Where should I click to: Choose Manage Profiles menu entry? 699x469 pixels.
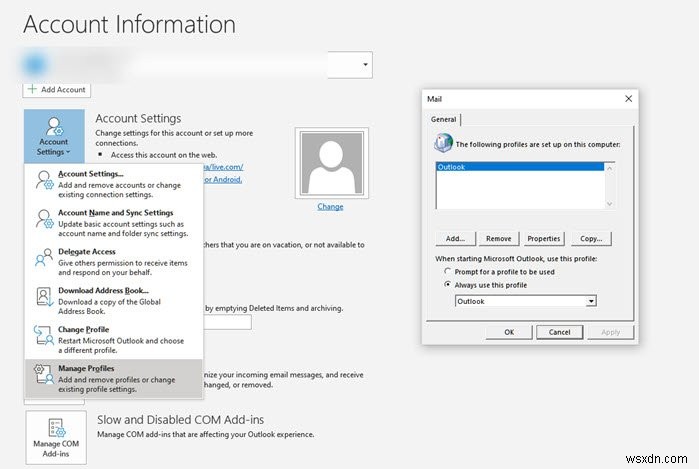tap(114, 378)
